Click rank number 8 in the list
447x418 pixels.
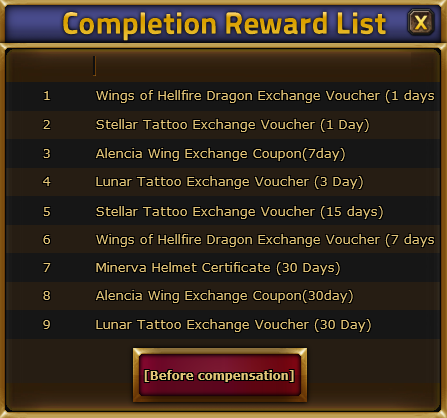tap(47, 296)
